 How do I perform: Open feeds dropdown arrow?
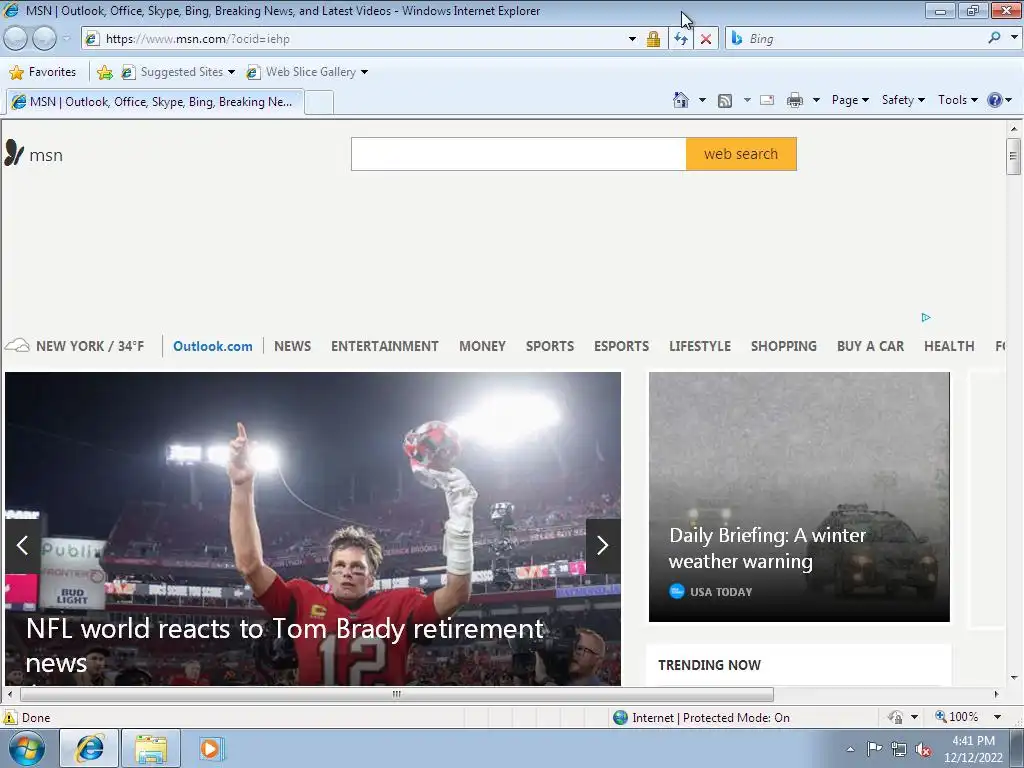pos(746,100)
